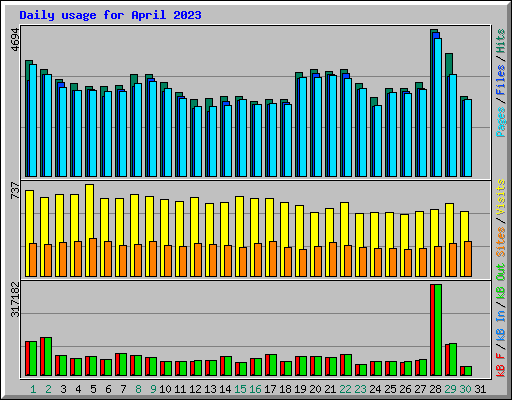Image resolution: width=512 pixels, height=400 pixels.
Task: Click day label 11 on the x-axis
Action: [180, 389]
